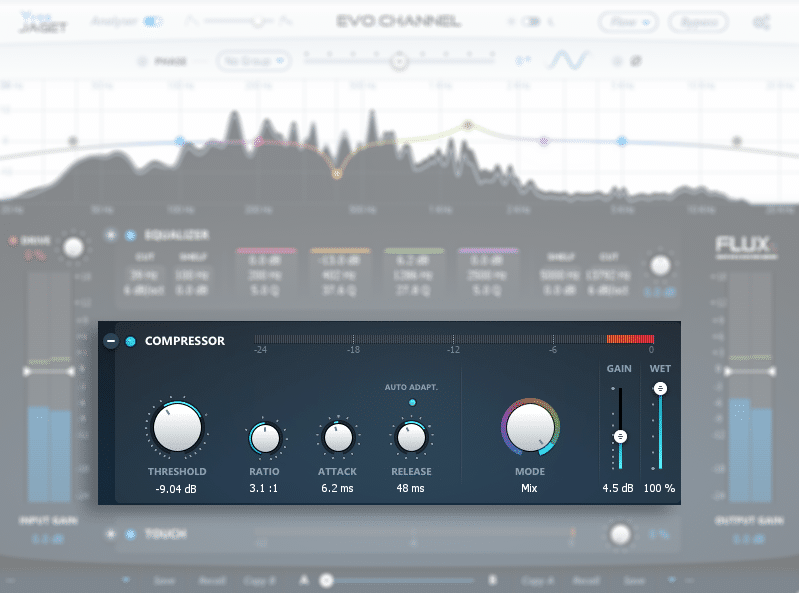799x593 pixels.
Task: Click the Bypass button in the header
Action: tap(699, 22)
